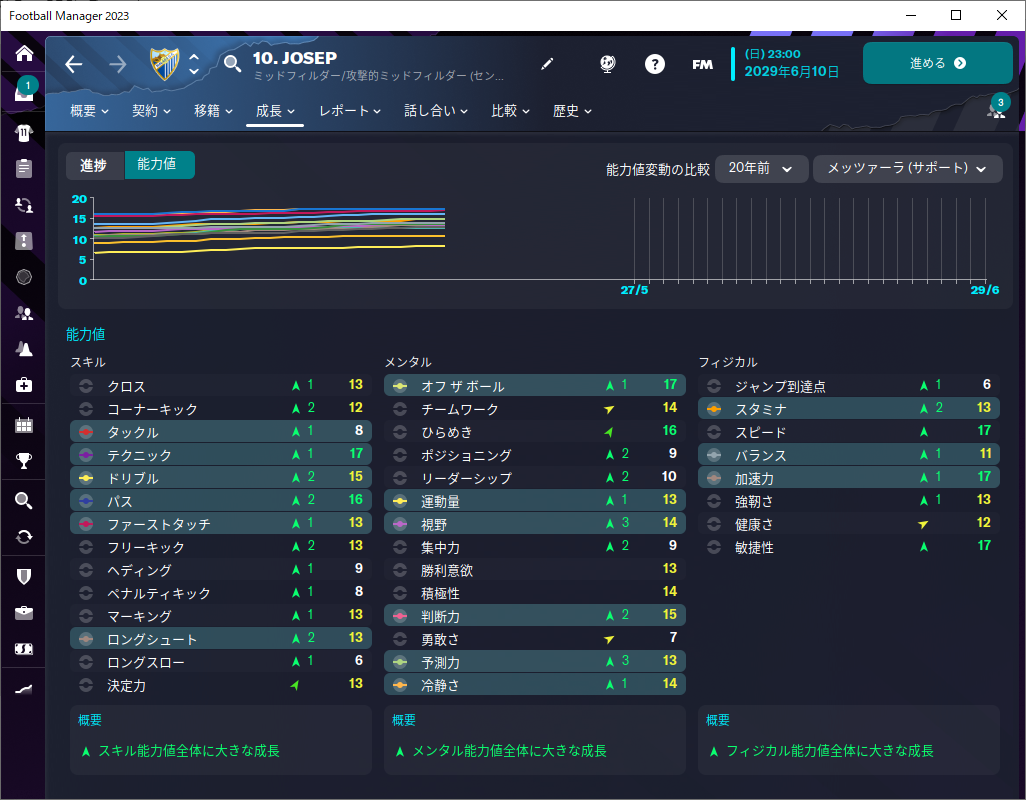Open the Medical Centre kit icon

click(24, 385)
